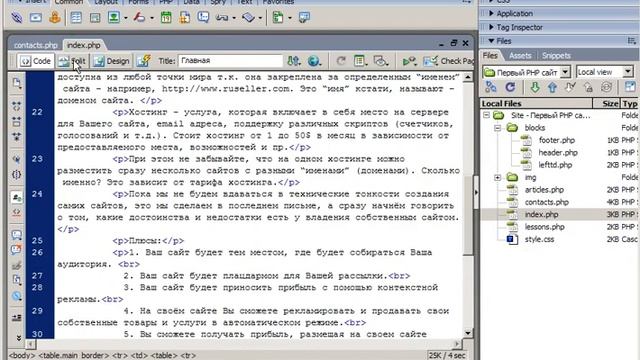Toggle Line Numbers in coding toolbar
640x360 pixels.
pos(17,198)
